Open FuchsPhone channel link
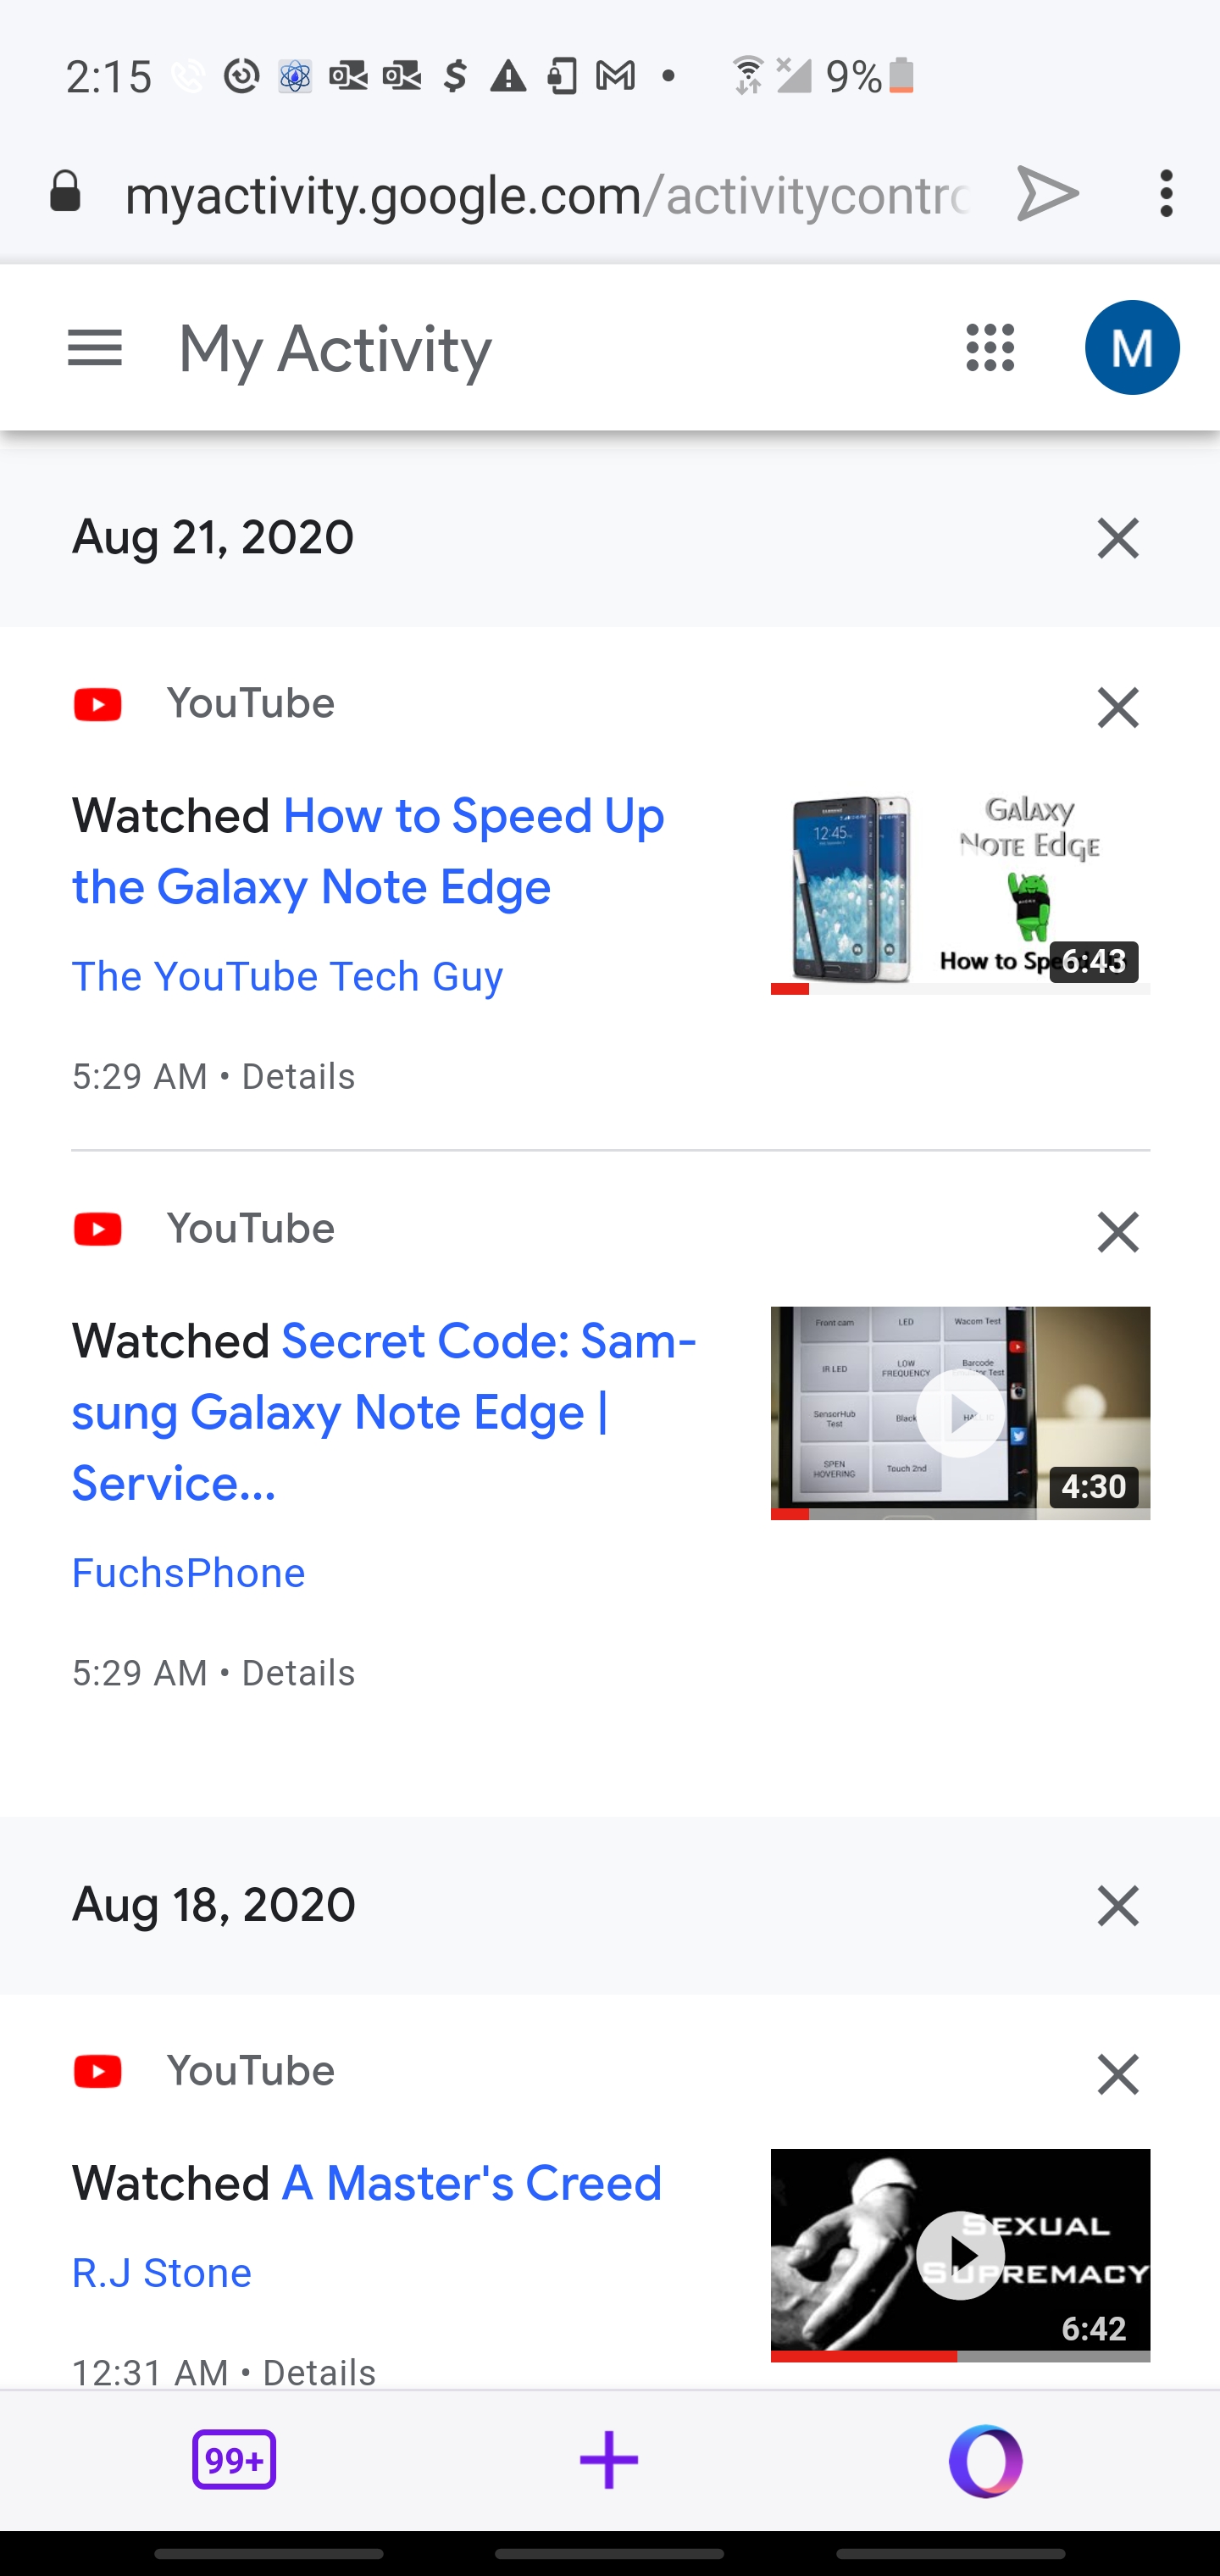 coord(188,1573)
